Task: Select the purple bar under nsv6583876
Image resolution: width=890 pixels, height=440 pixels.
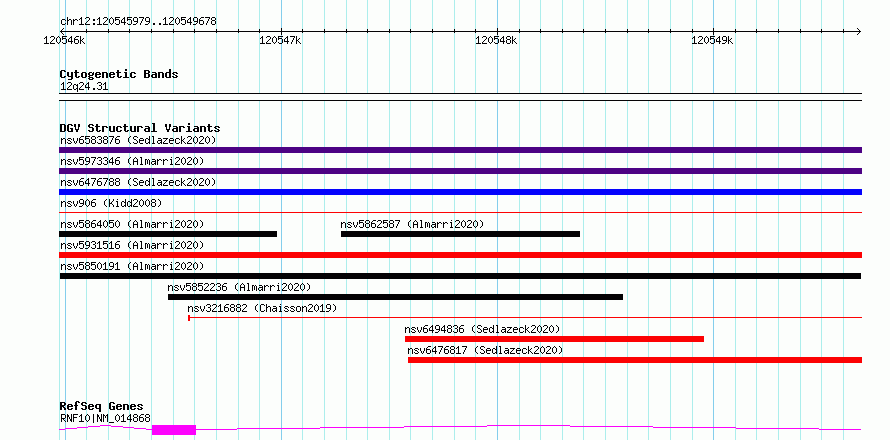Action: tap(460, 150)
